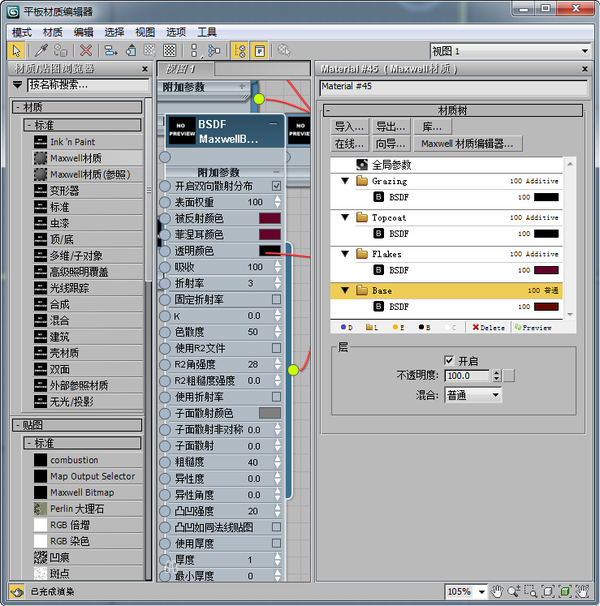Collapse the 材质 rollout in browser

point(77,107)
